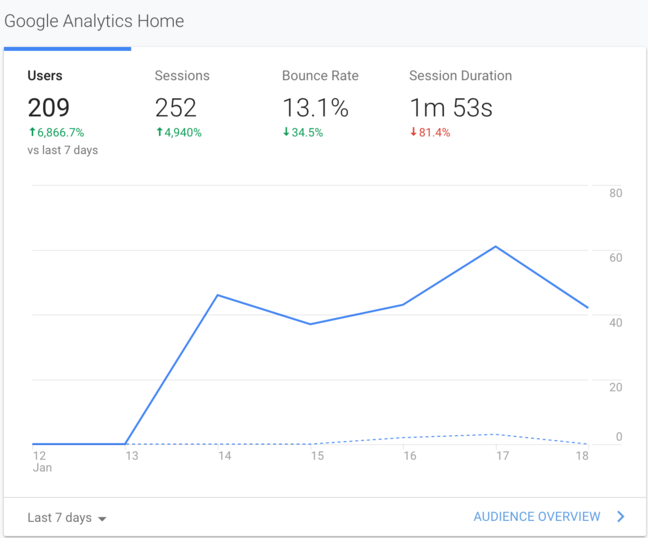
Task: Click the green up arrow under Users
Action: point(32,132)
